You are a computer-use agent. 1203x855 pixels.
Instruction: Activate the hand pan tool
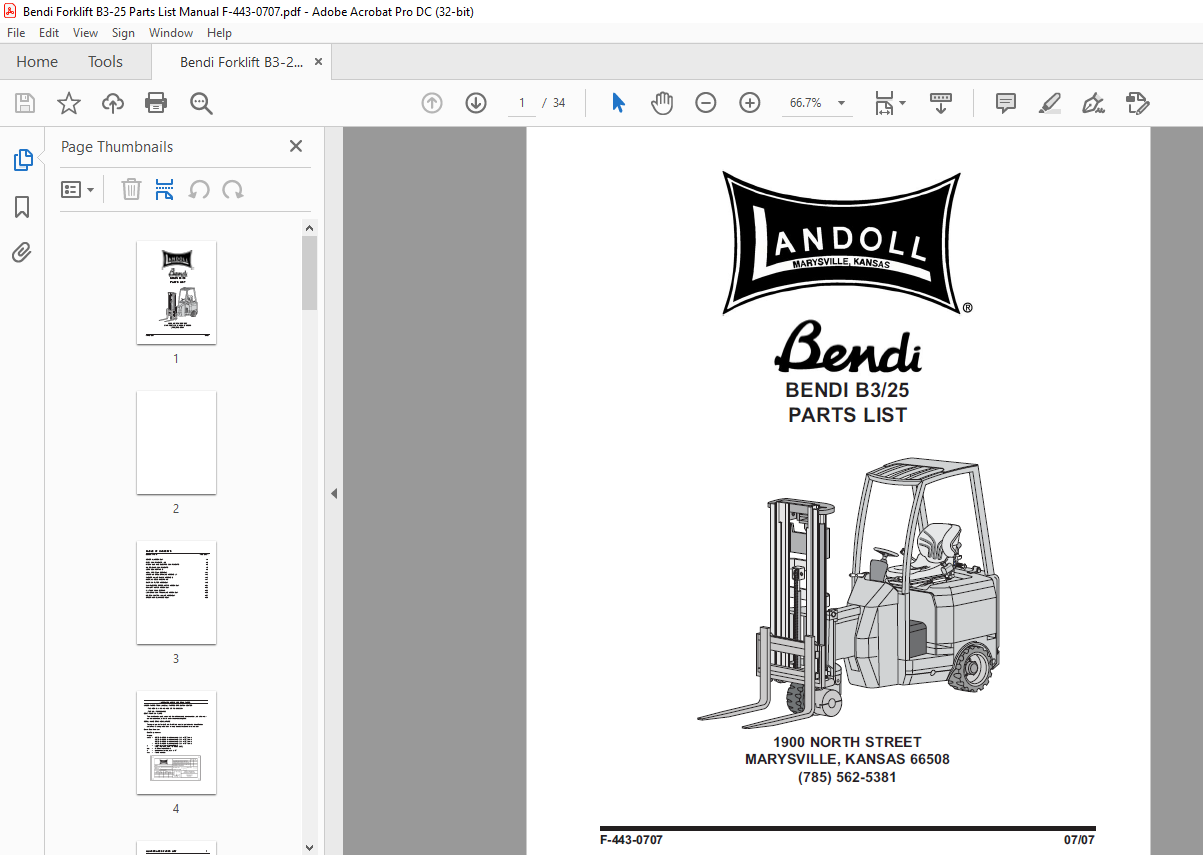[662, 103]
